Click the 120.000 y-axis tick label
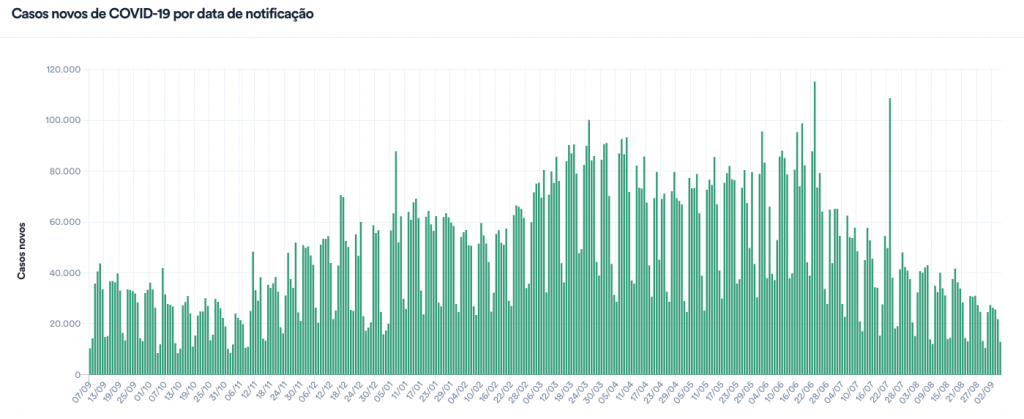Viewport: 1024px width, 419px height. pos(62,70)
